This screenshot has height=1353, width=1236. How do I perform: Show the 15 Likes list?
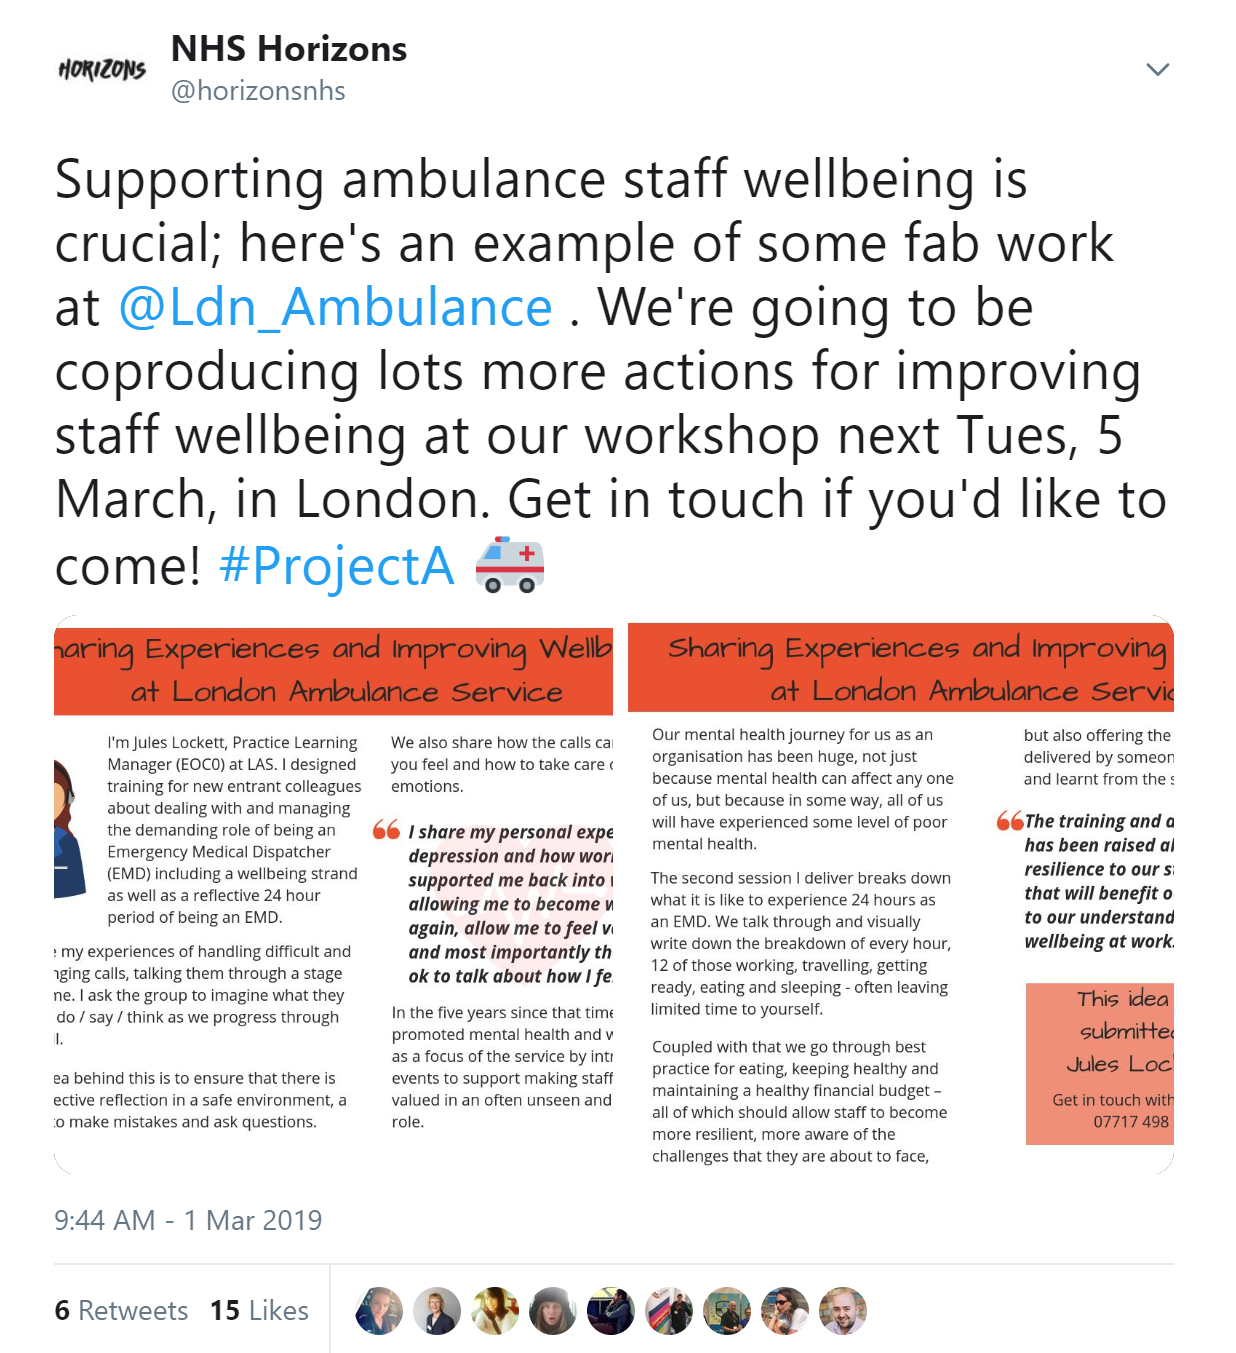pos(259,1310)
